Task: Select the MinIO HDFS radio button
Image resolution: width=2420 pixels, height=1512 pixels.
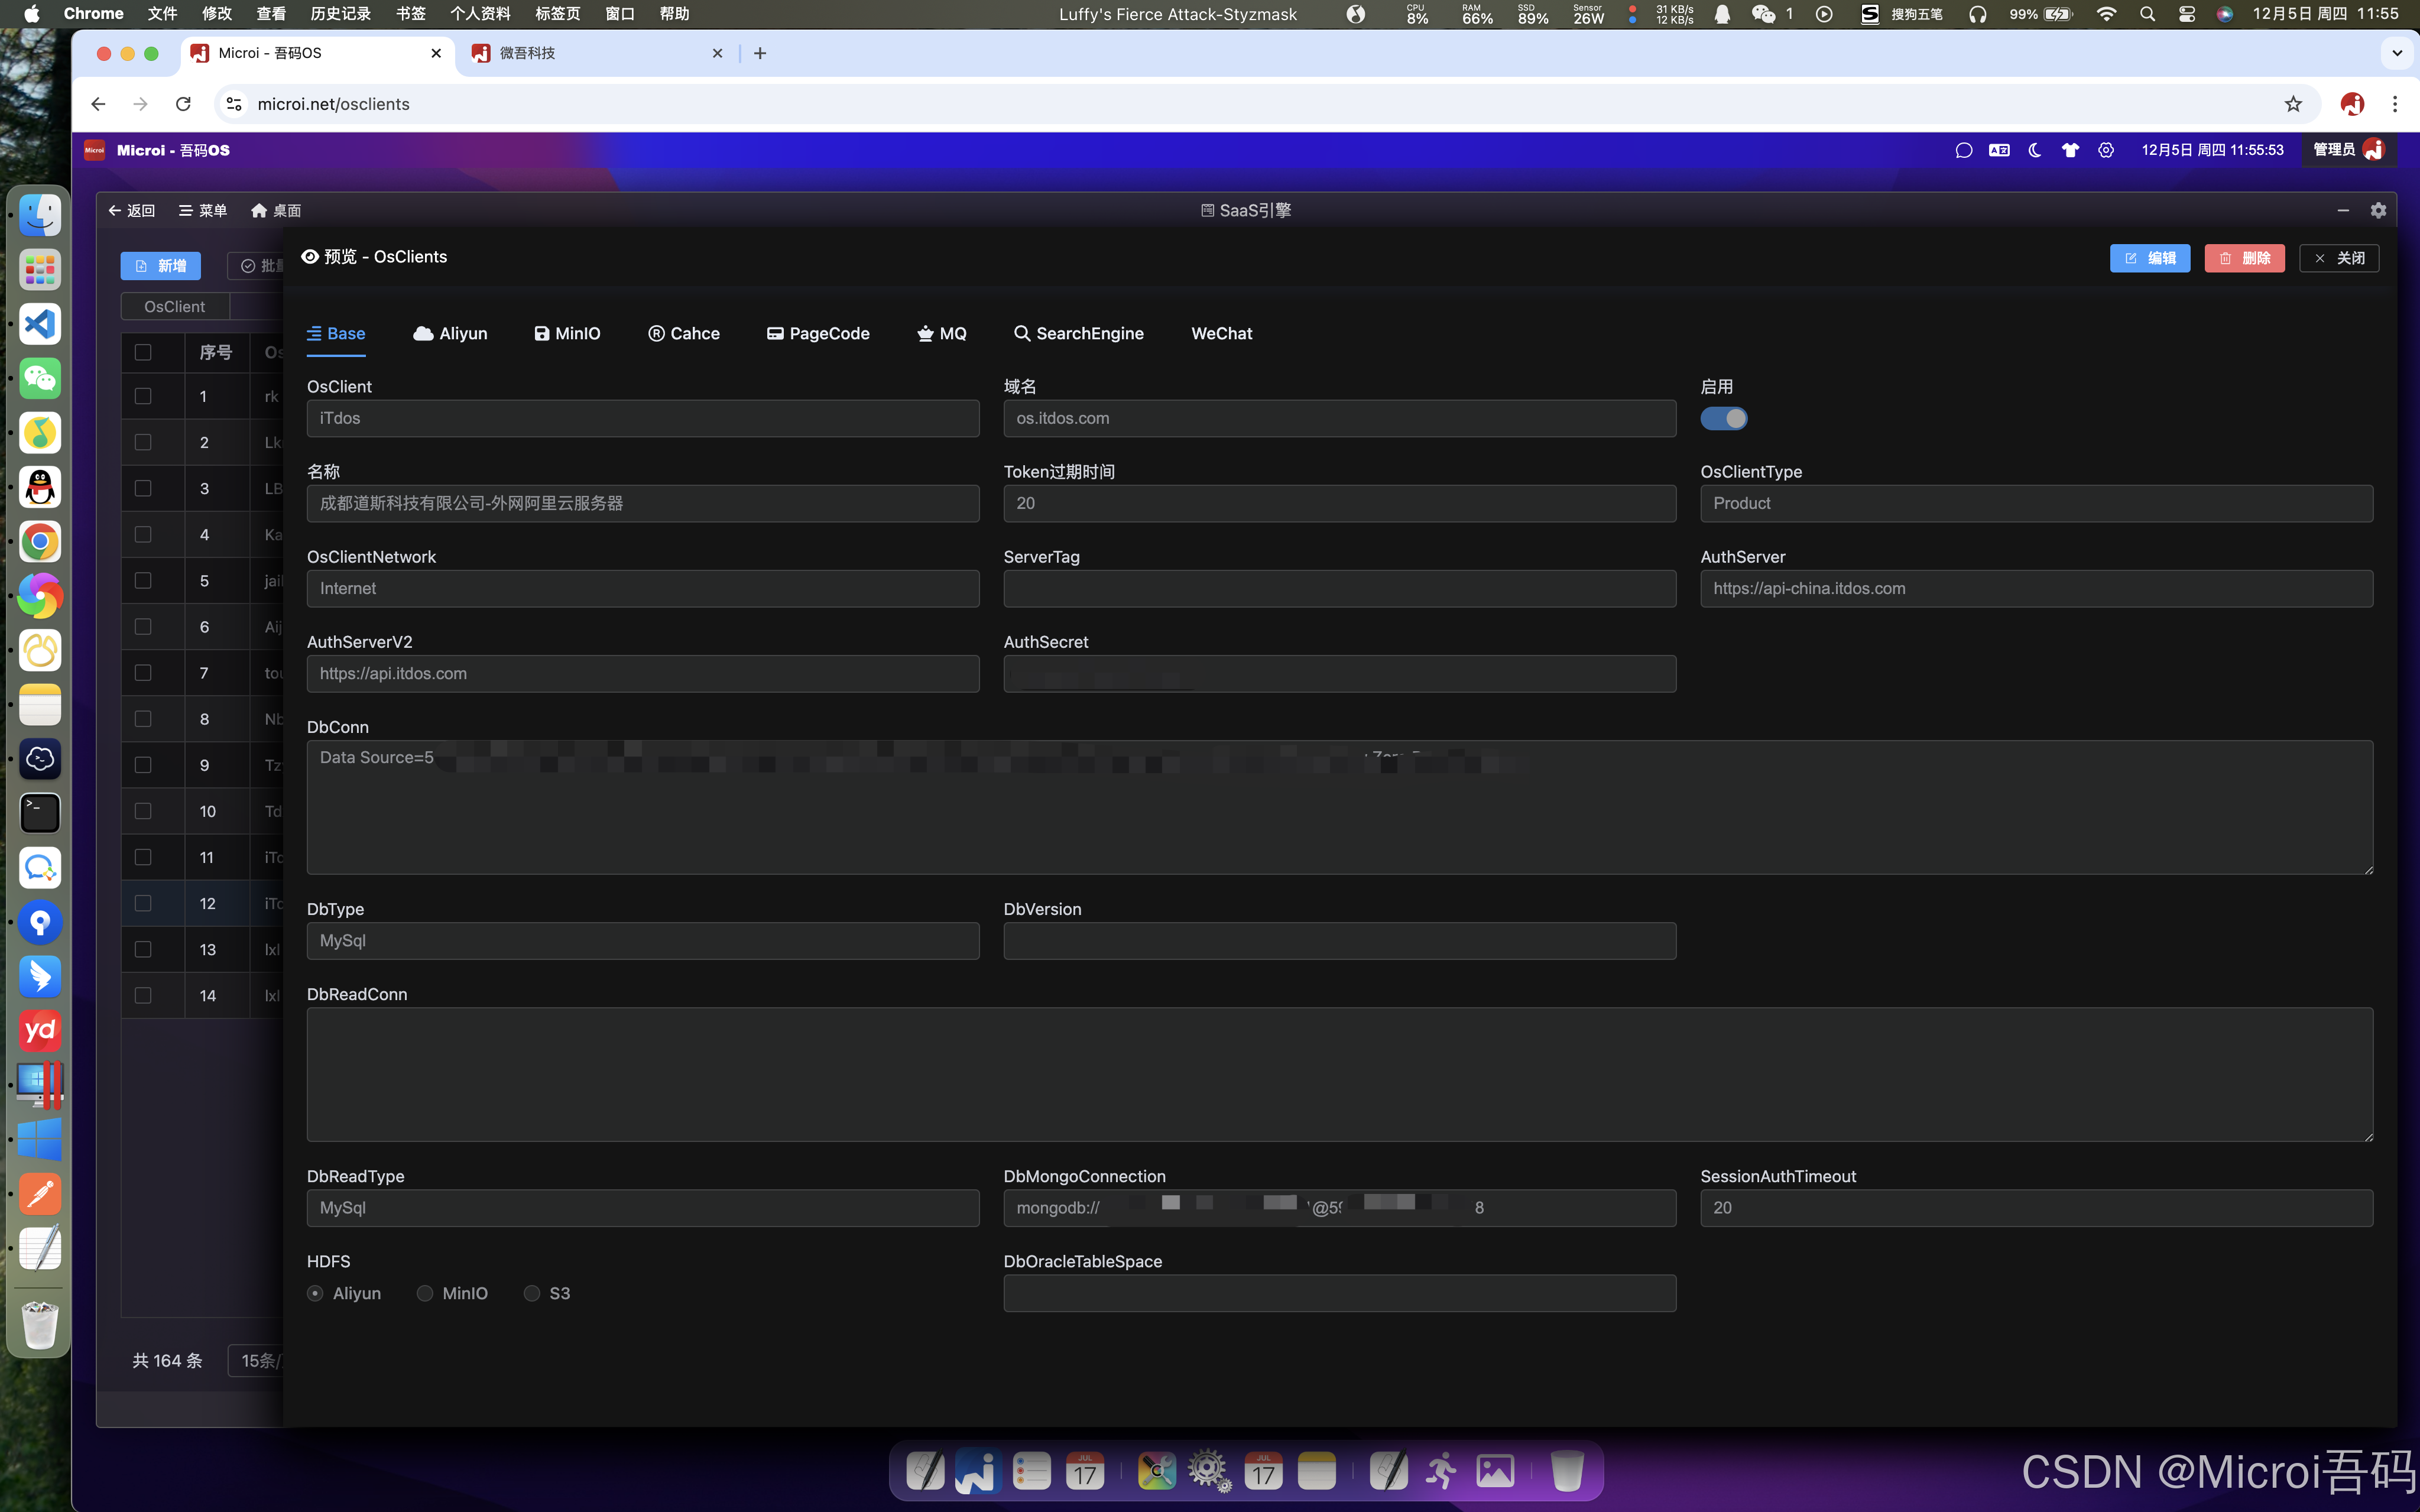Action: click(425, 1293)
